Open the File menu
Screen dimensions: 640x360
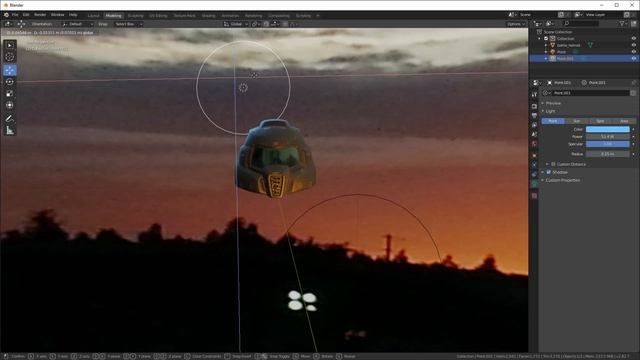click(x=15, y=15)
